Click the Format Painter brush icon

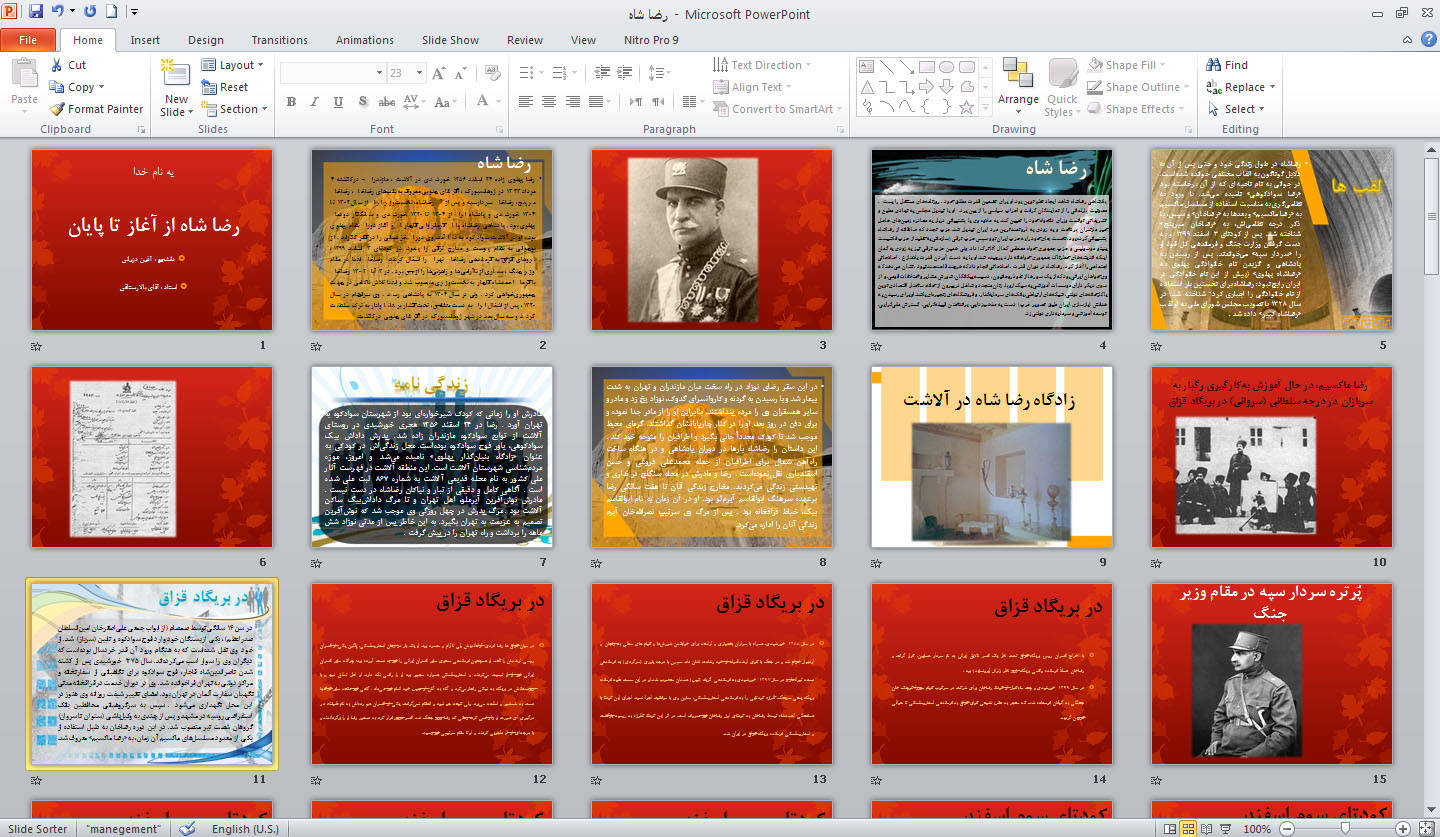click(58, 109)
